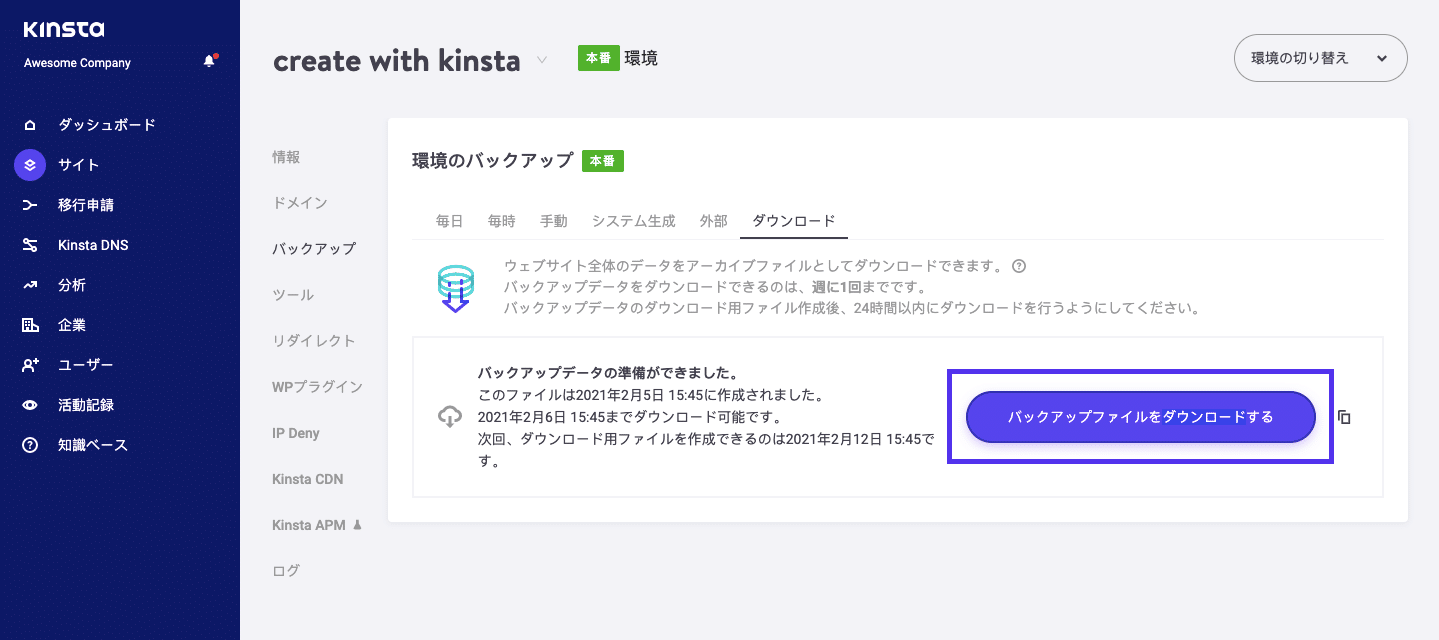Open Kinsta DNS from the sidebar
This screenshot has width=1439, height=640.
point(32,244)
